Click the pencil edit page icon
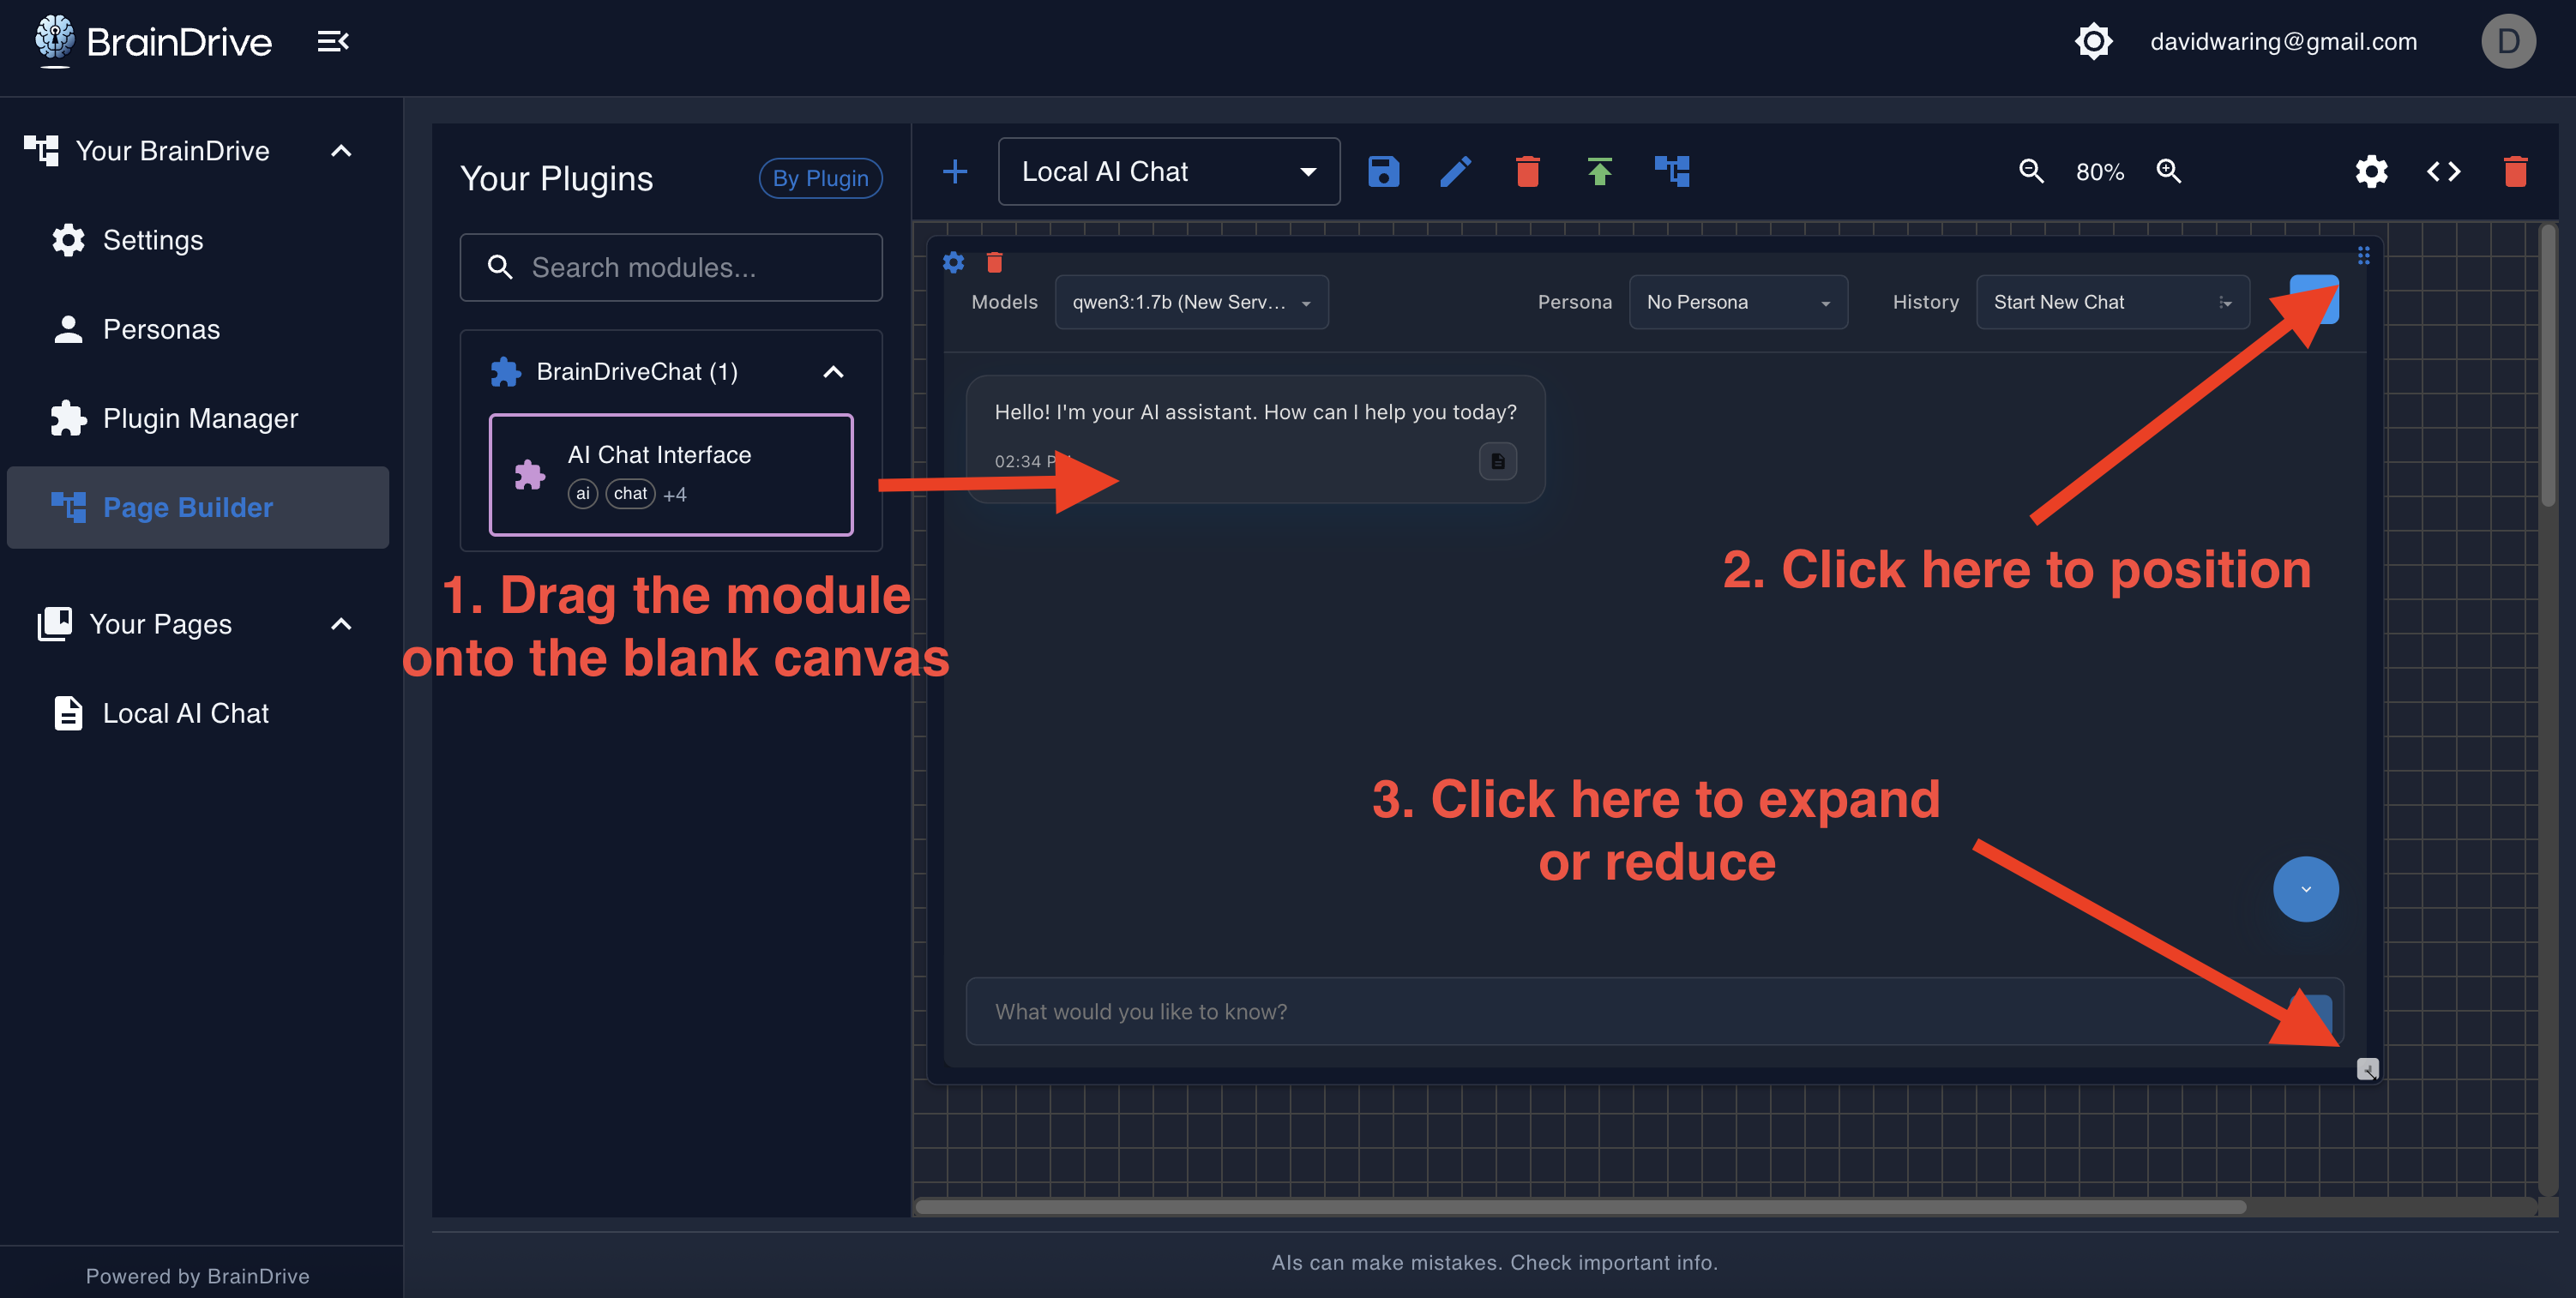Image resolution: width=2576 pixels, height=1298 pixels. click(1455, 172)
